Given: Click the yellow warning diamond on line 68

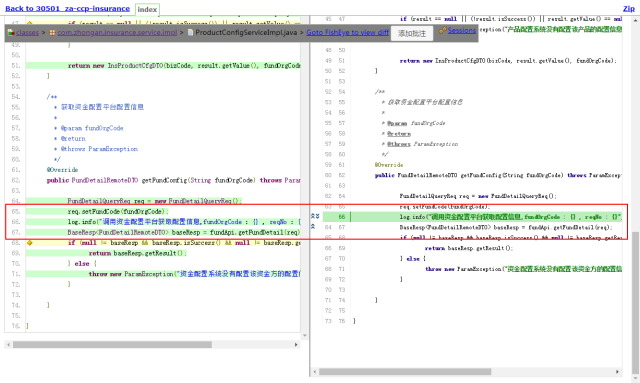Looking at the screenshot, I should [x=29, y=243].
